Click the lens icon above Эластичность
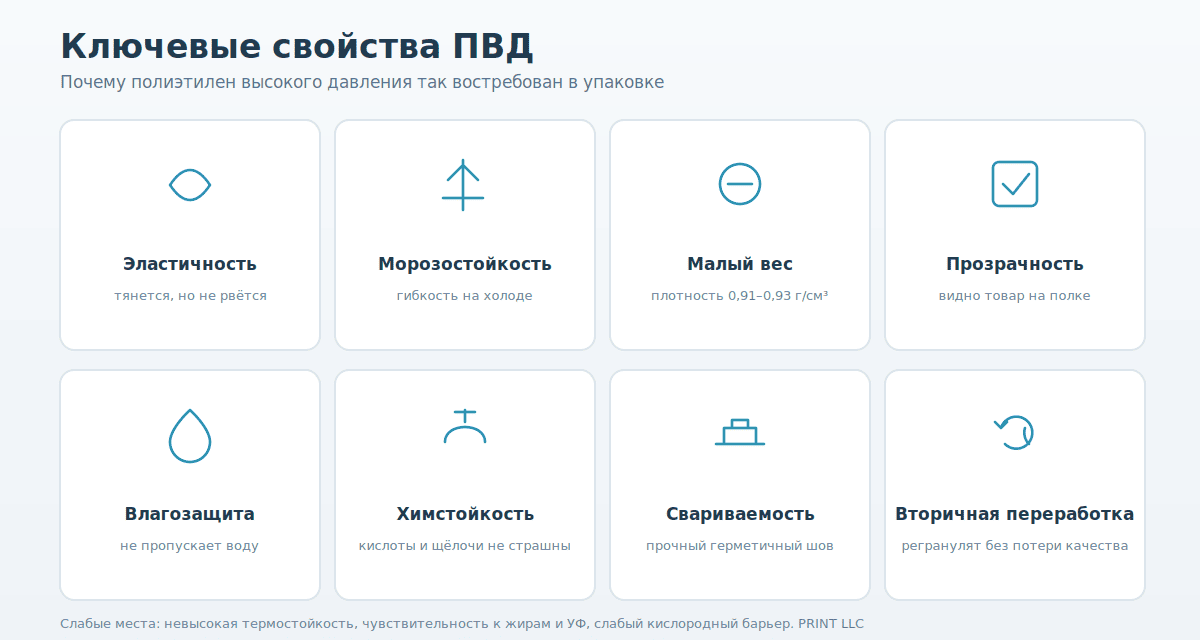The image size is (1200, 640). 190,184
